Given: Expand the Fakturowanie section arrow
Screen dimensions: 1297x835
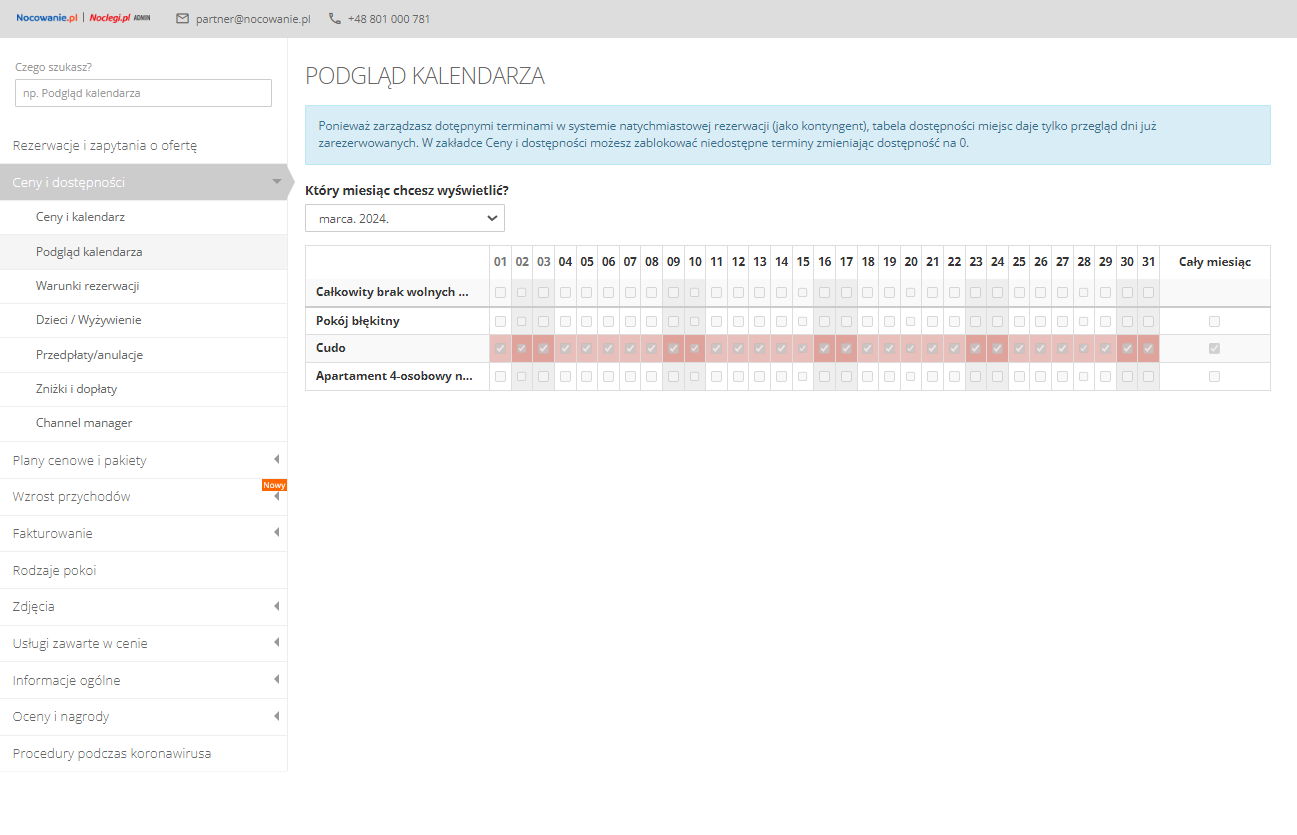Looking at the screenshot, I should click(276, 533).
